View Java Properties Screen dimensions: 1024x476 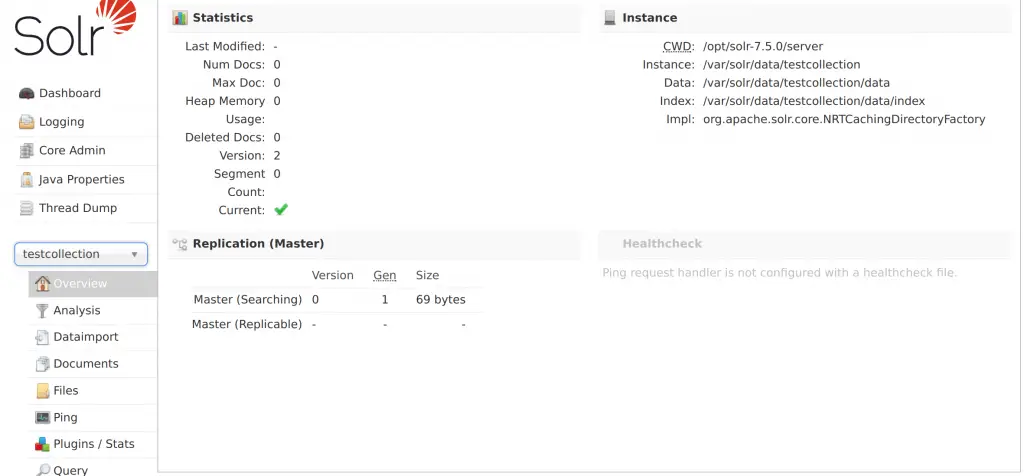point(82,180)
